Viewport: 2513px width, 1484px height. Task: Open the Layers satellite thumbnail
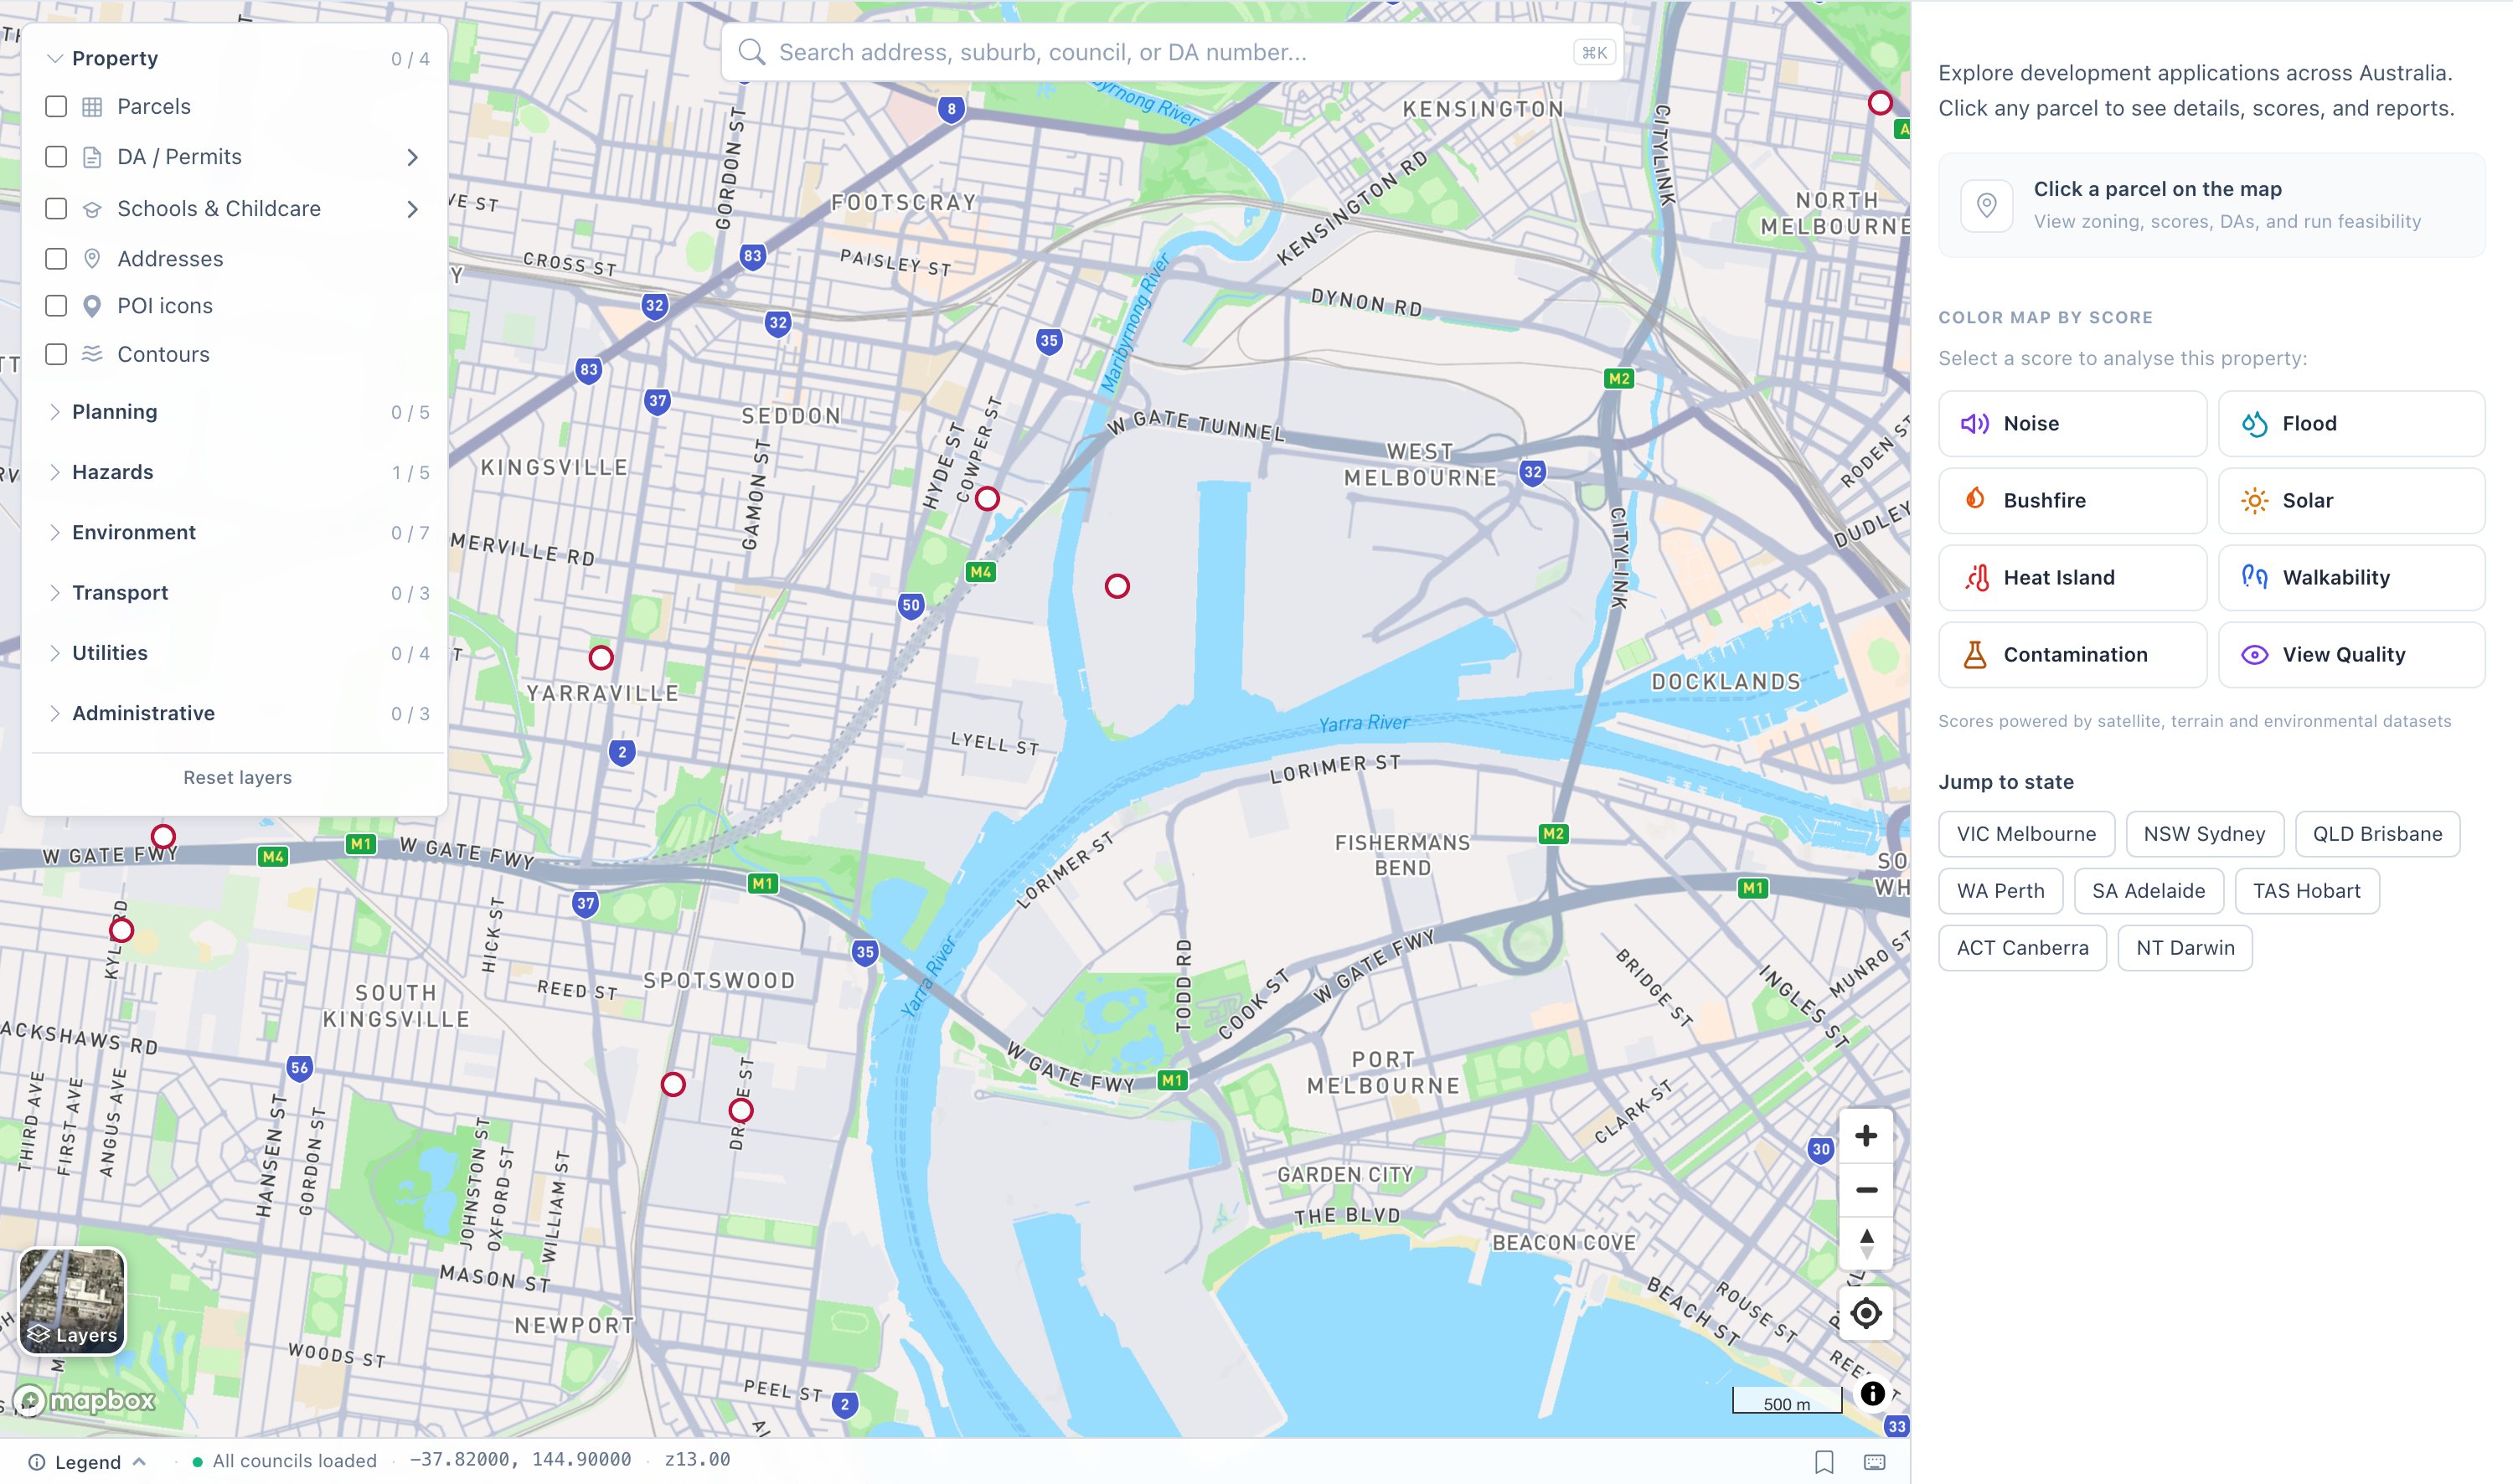coord(72,1301)
